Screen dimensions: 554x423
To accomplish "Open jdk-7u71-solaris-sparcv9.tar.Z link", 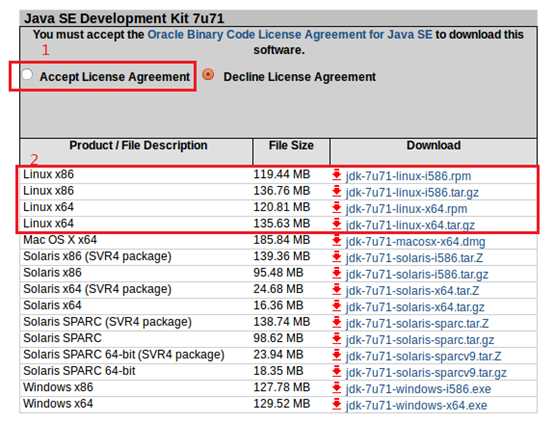I will (x=423, y=356).
